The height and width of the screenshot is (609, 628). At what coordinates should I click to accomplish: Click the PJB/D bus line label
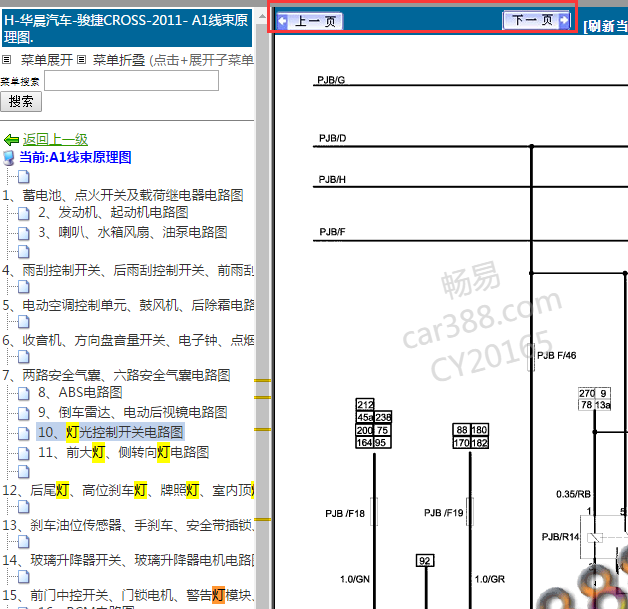point(332,138)
